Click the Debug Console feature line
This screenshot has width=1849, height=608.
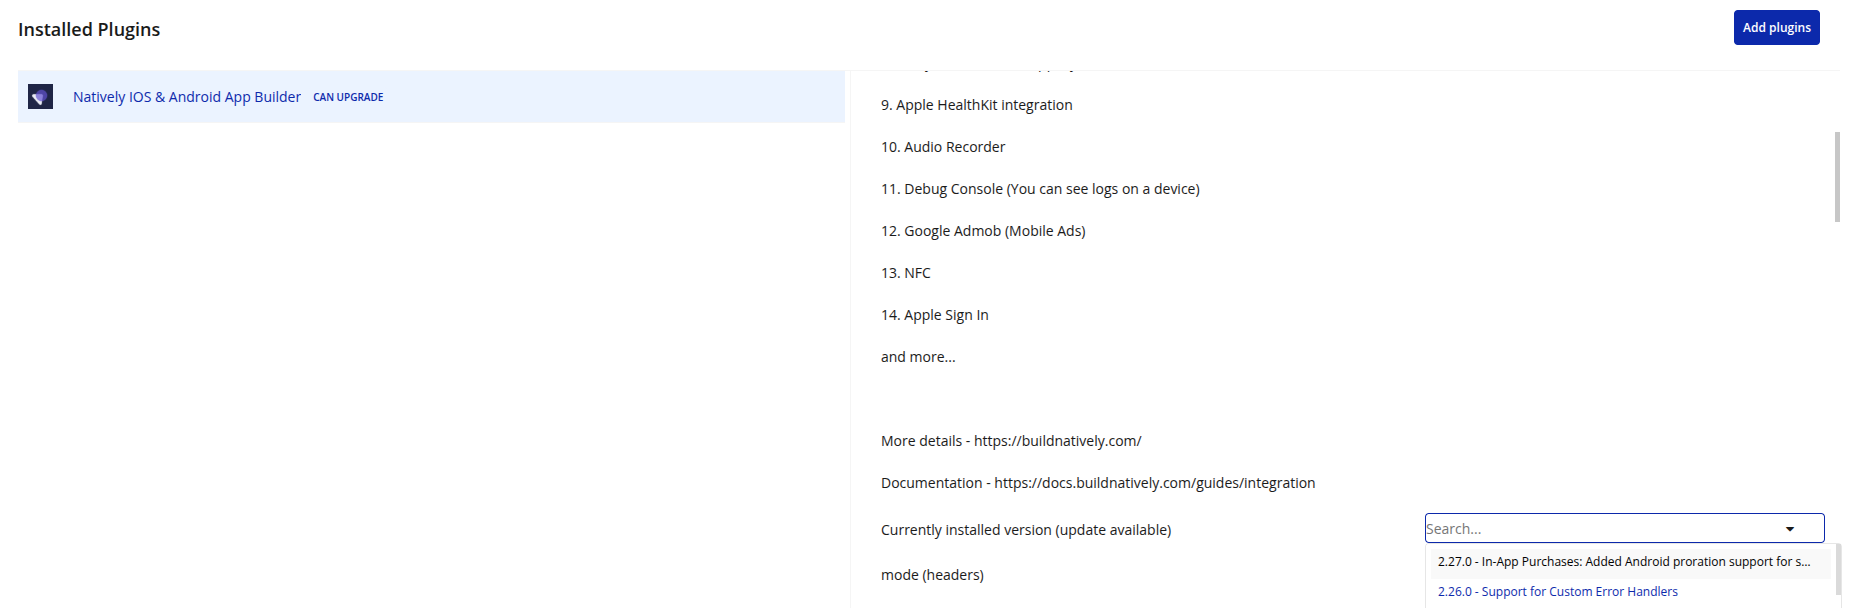click(x=1040, y=189)
